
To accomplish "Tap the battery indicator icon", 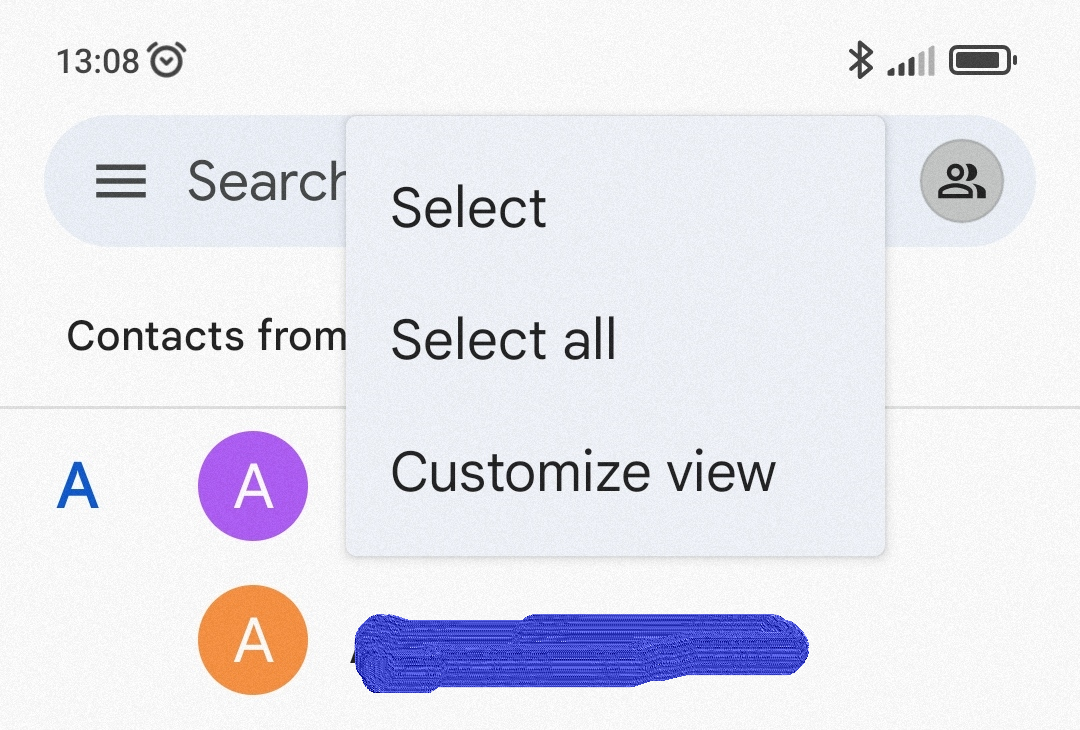I will pos(982,62).
